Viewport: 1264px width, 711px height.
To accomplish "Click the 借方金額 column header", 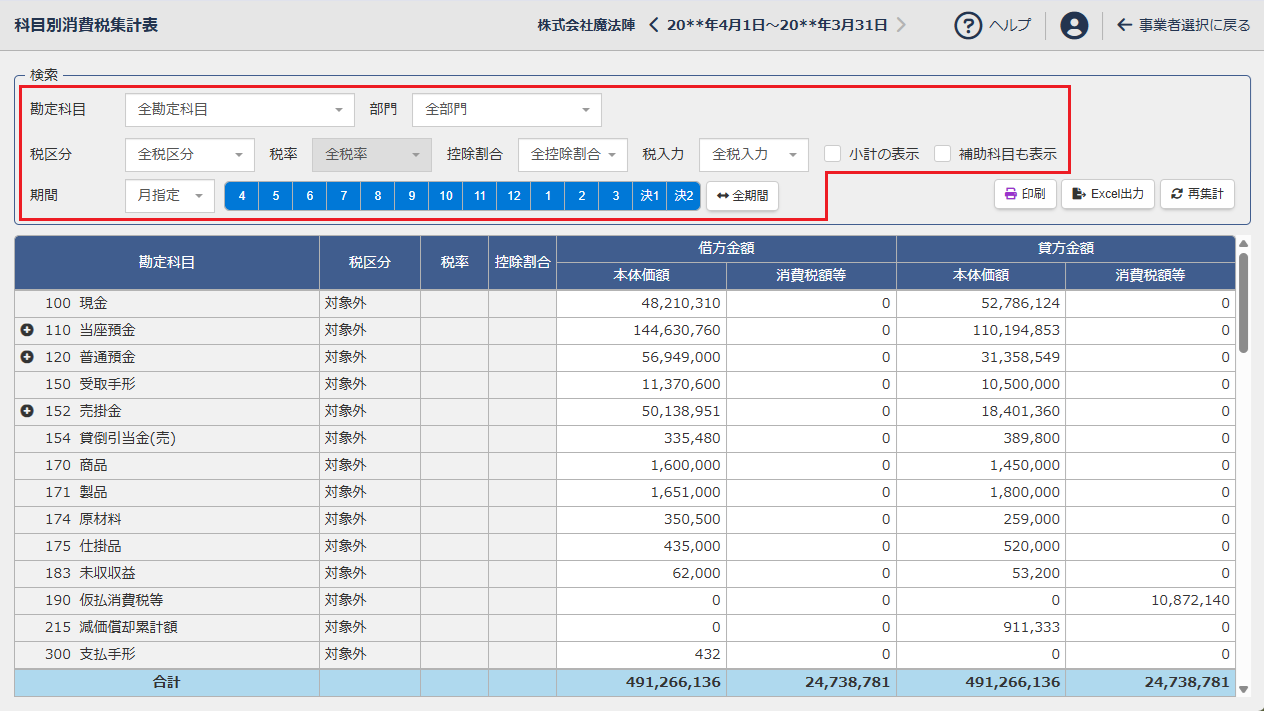I will point(727,249).
